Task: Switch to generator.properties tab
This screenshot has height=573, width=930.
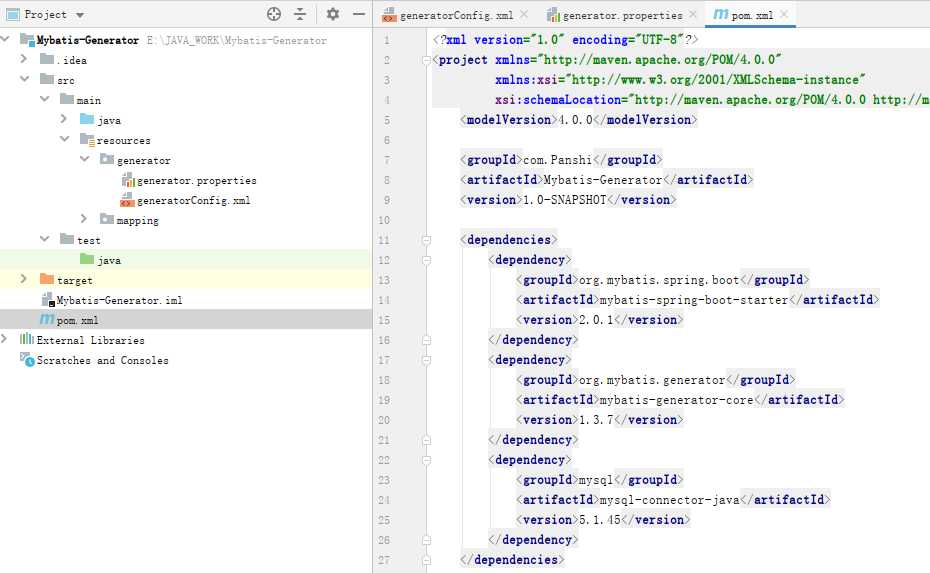Action: tap(622, 15)
